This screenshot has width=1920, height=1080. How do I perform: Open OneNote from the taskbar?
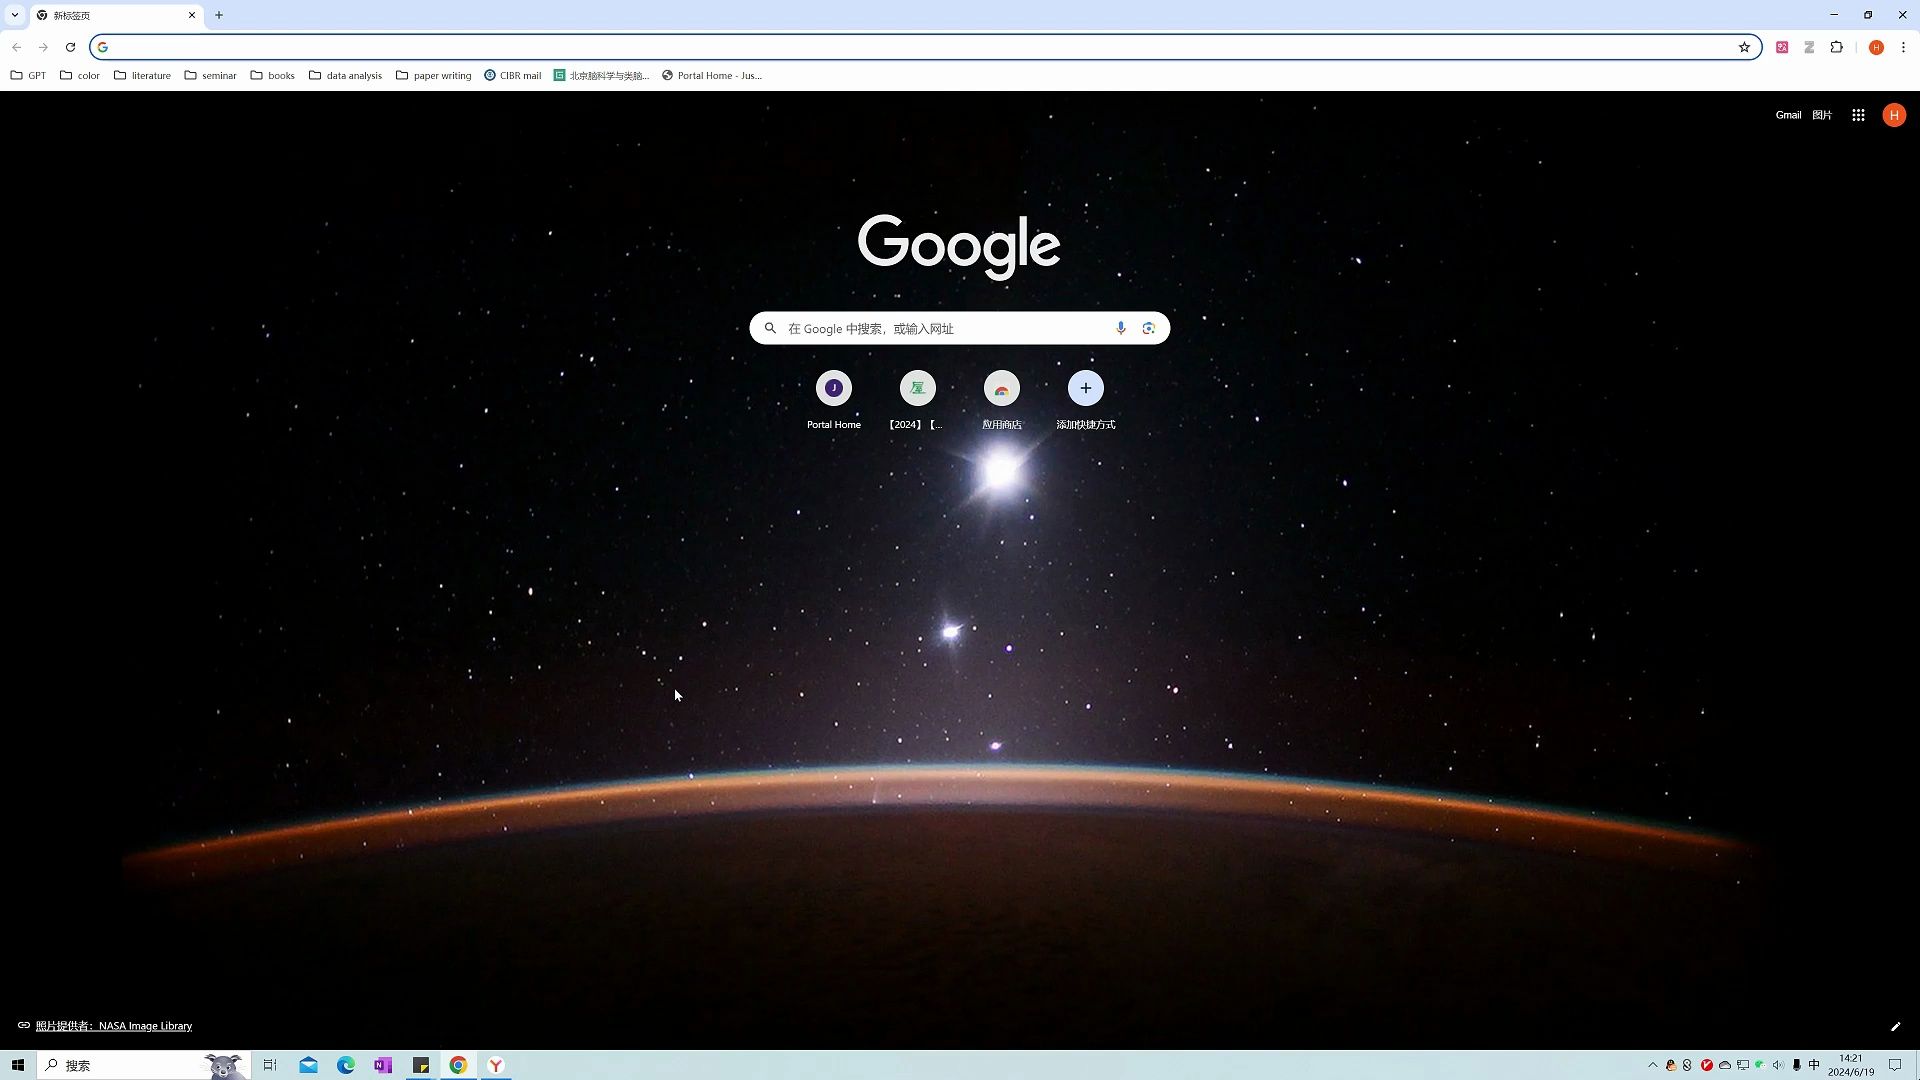click(x=383, y=1065)
